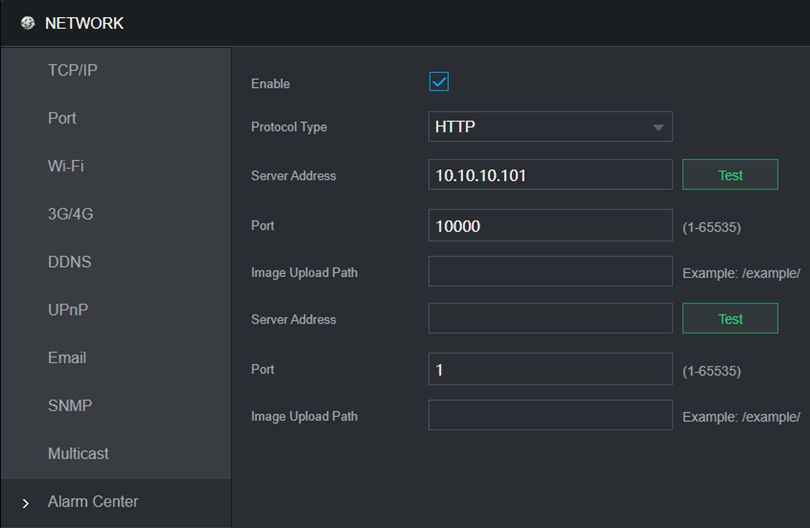Switch to the DDNS section
The height and width of the screenshot is (528, 810).
(69, 262)
